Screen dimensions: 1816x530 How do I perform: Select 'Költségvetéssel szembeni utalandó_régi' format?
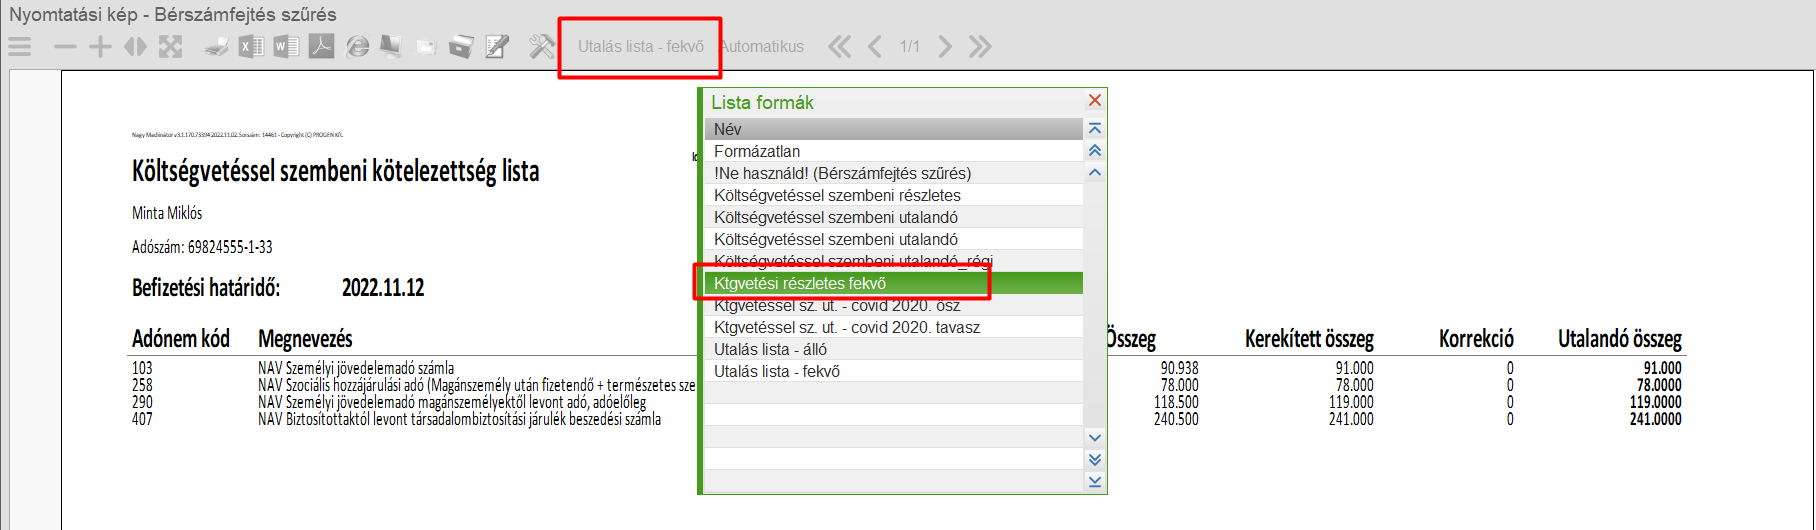tap(893, 260)
